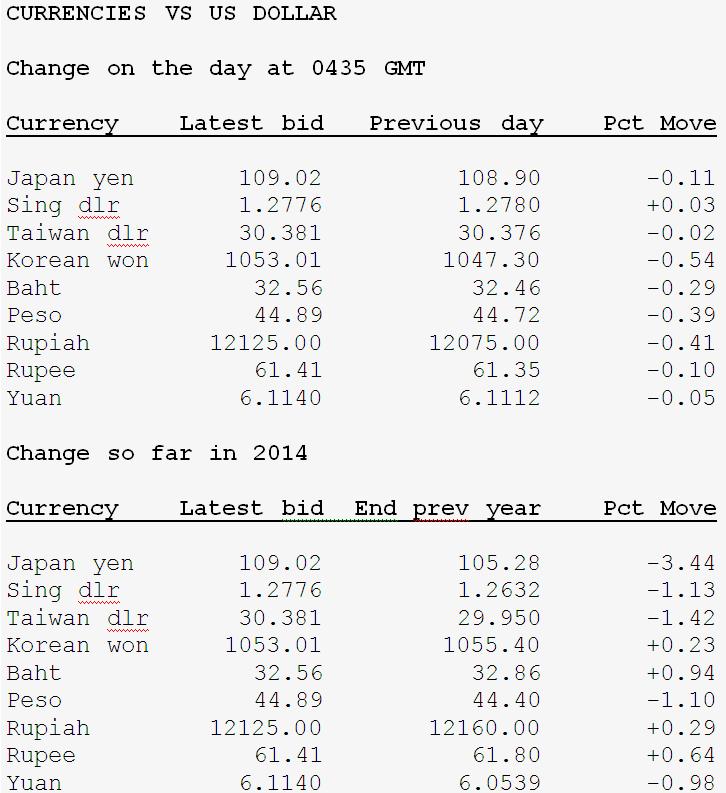This screenshot has width=726, height=793.
Task: Click the Rupiah previous day value 12075.00
Action: (484, 344)
